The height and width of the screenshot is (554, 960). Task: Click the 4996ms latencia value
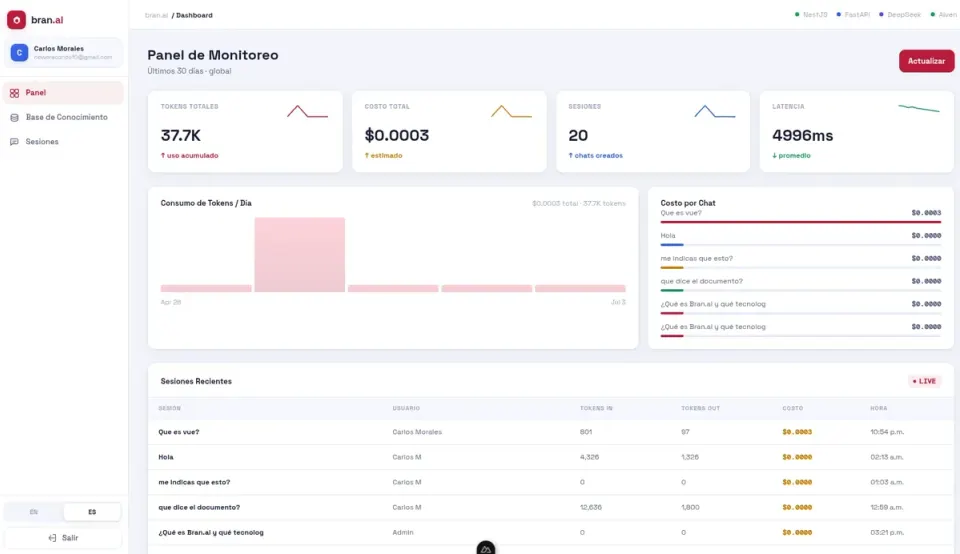pos(802,135)
